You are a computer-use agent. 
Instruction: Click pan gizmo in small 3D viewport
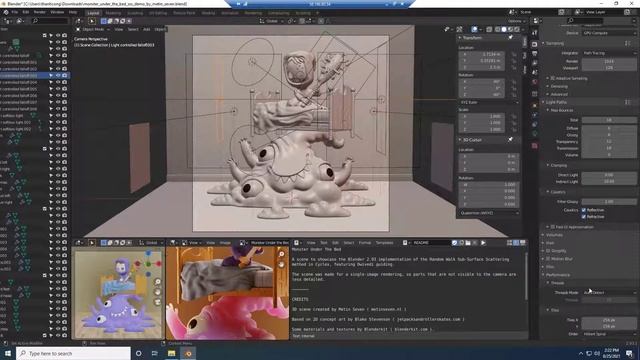tap(158, 292)
